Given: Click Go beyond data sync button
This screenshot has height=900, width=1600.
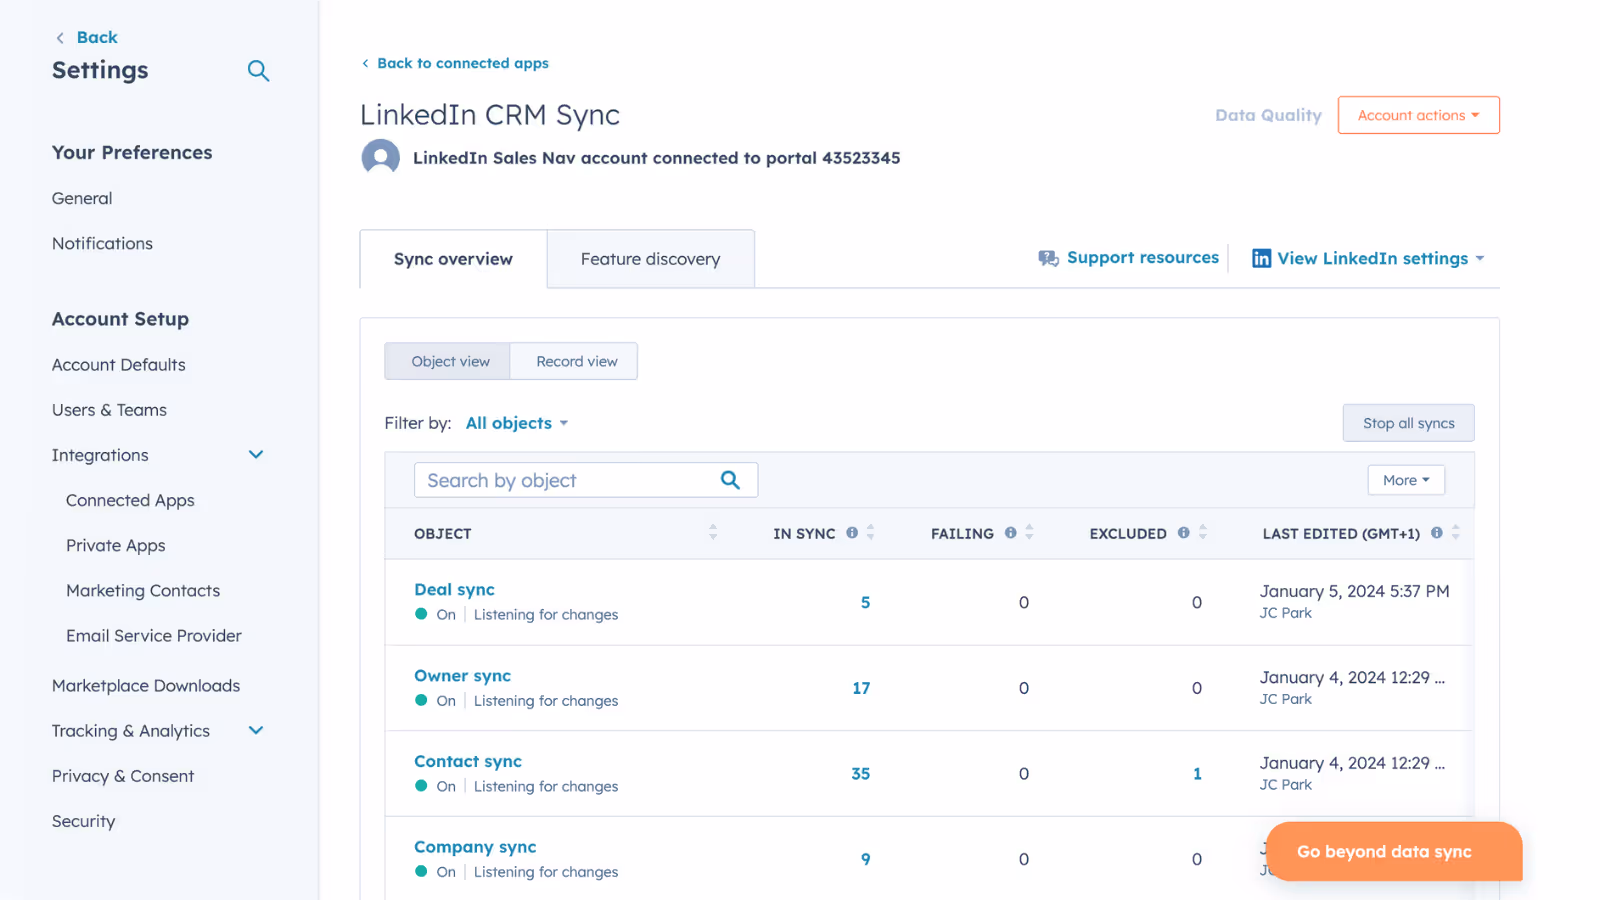Looking at the screenshot, I should (x=1394, y=852).
